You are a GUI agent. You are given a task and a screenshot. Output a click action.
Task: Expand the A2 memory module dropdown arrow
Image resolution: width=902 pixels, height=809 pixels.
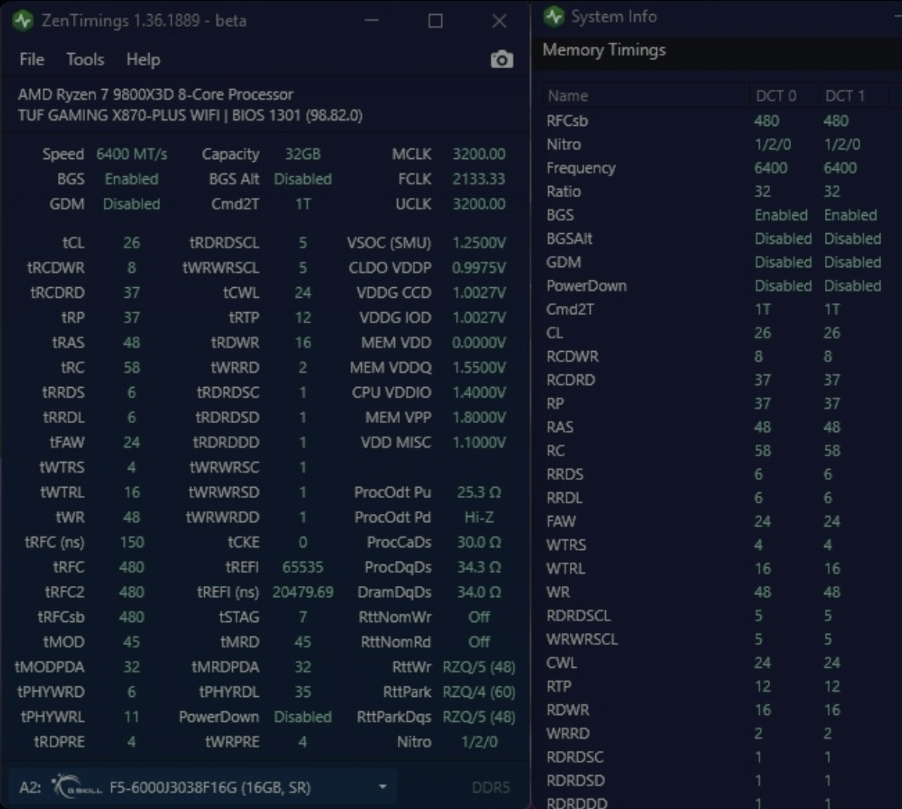(383, 787)
